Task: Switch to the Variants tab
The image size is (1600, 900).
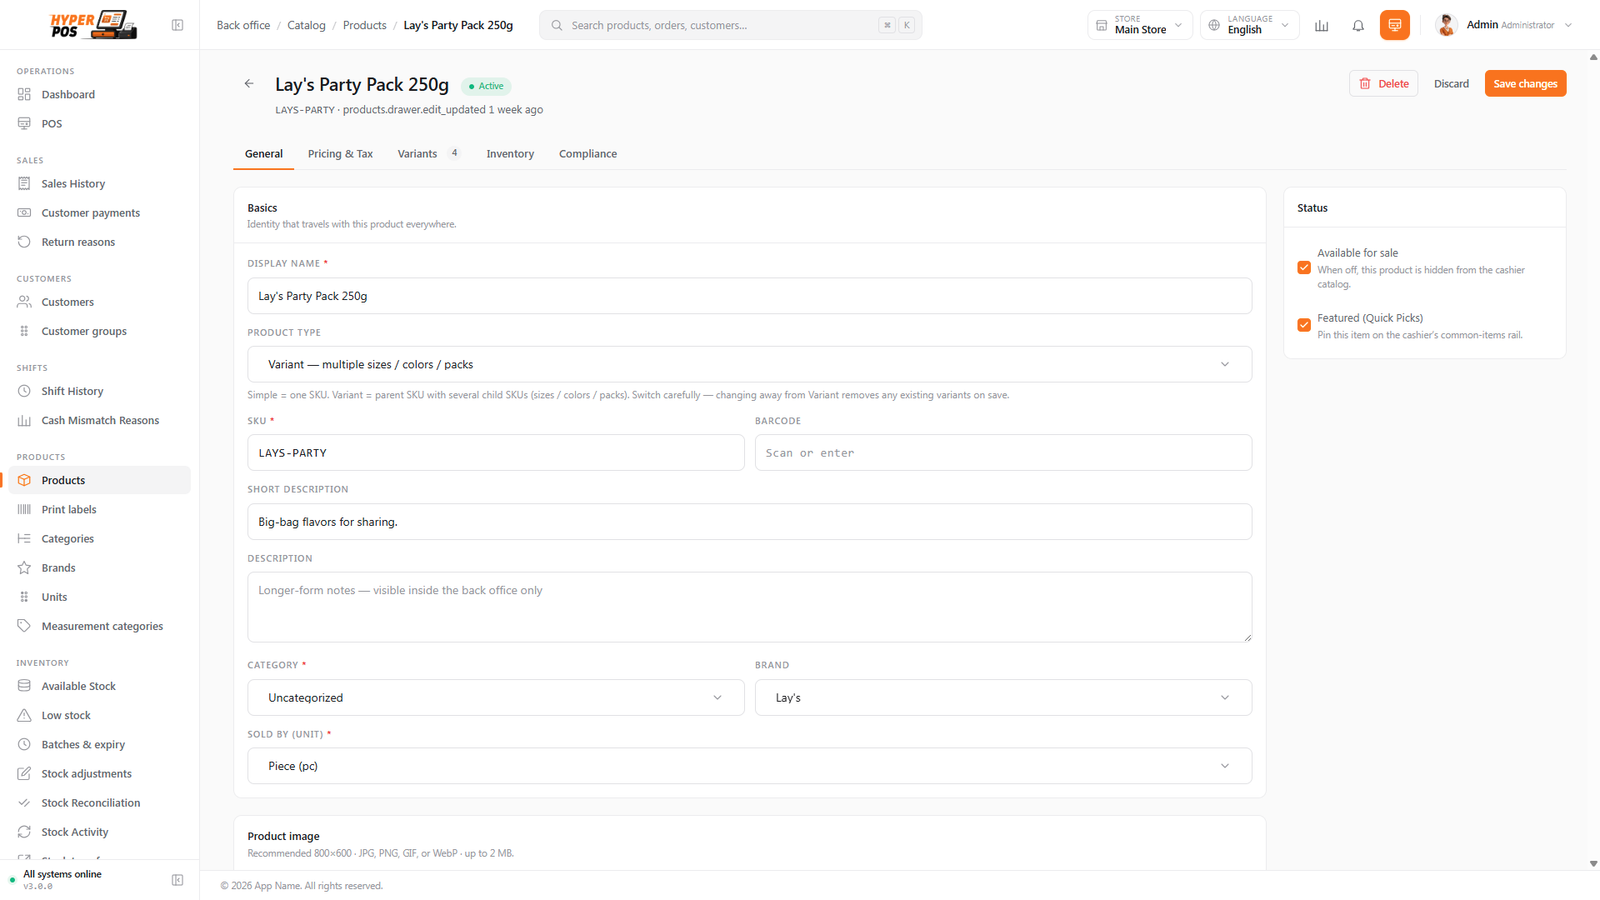Action: (428, 154)
